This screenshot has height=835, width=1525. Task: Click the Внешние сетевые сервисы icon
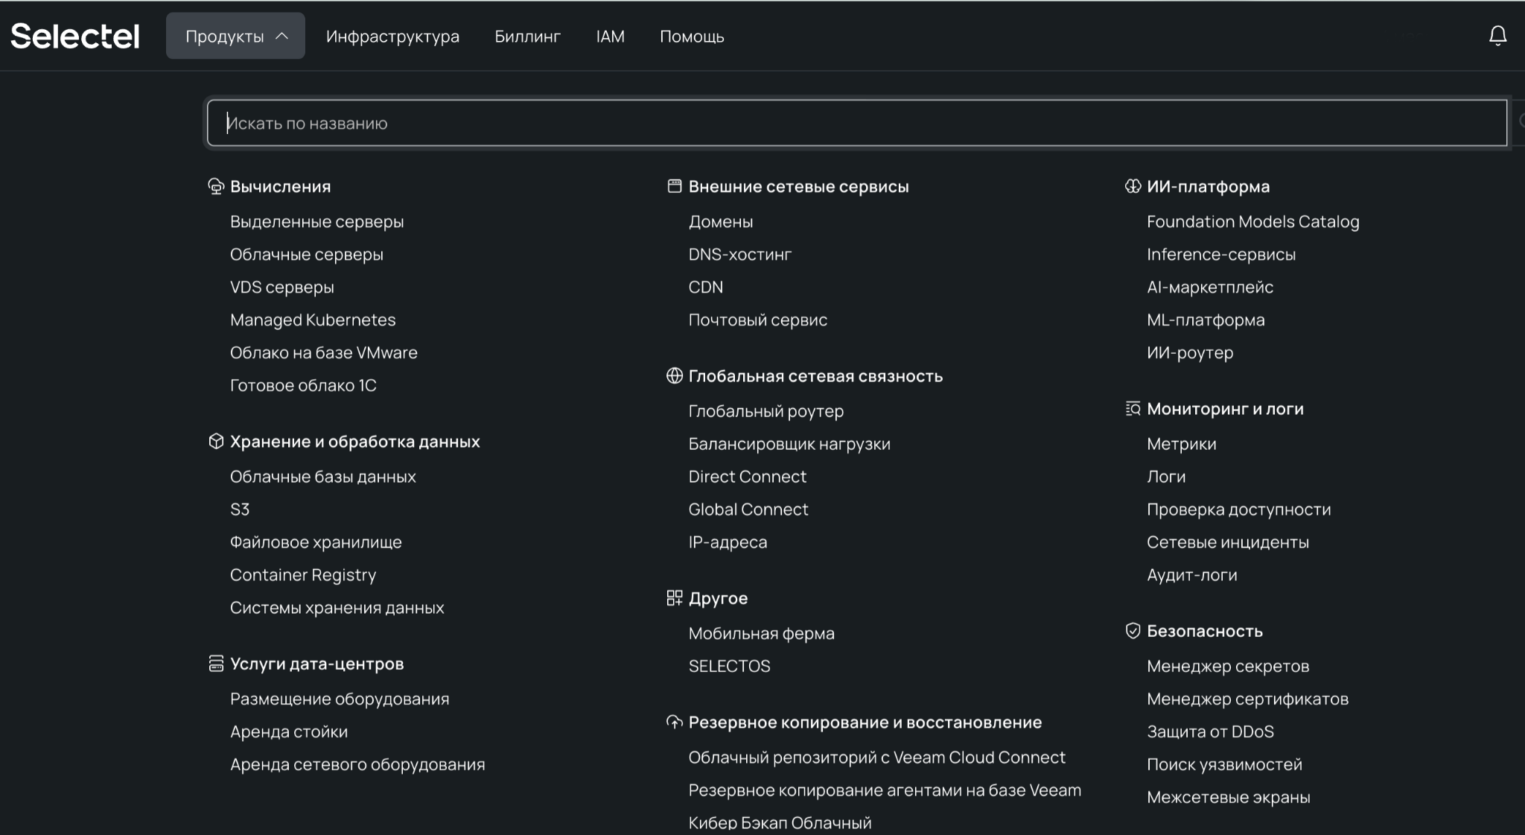tap(674, 186)
